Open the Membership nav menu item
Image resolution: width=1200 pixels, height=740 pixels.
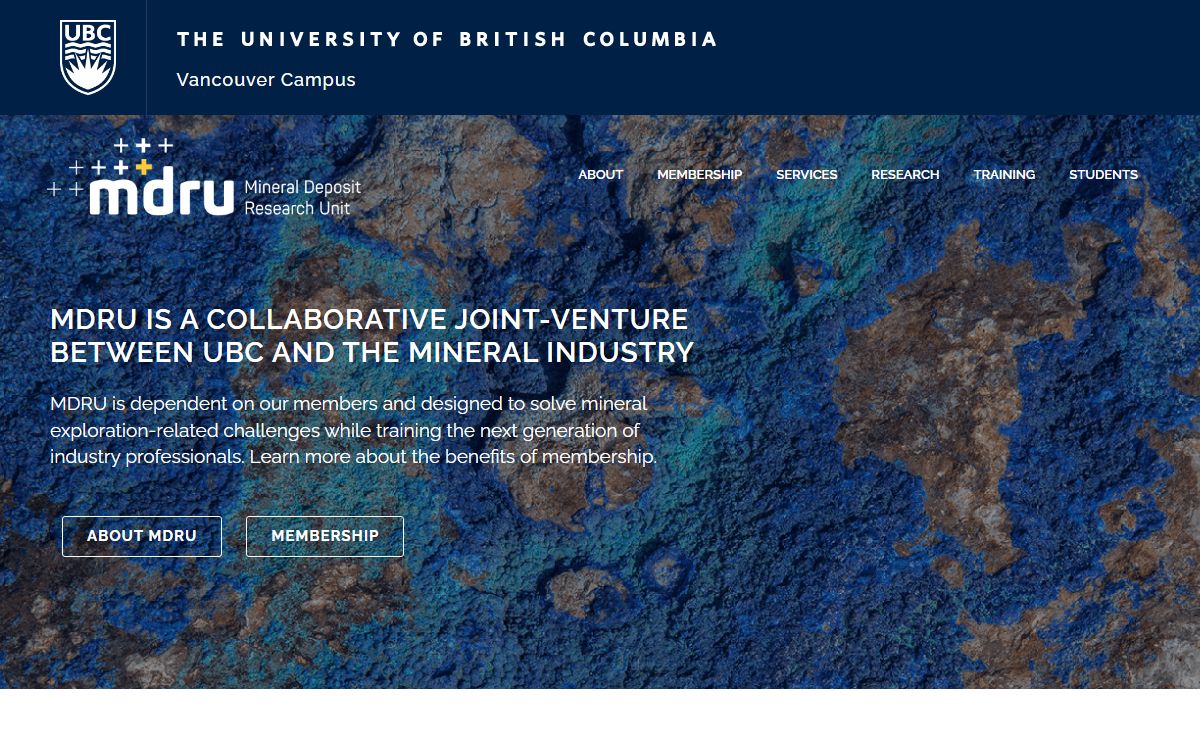point(699,174)
